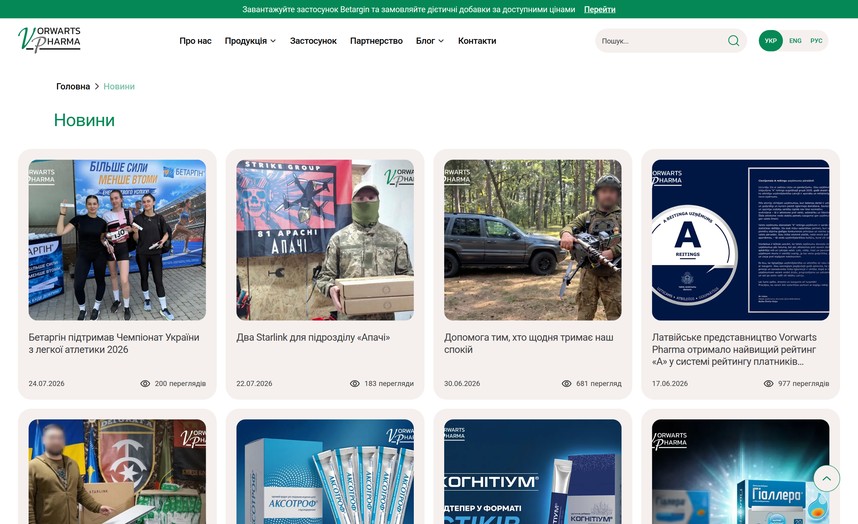
Task: Go to Головна breadcrumb link
Action: coord(73,86)
